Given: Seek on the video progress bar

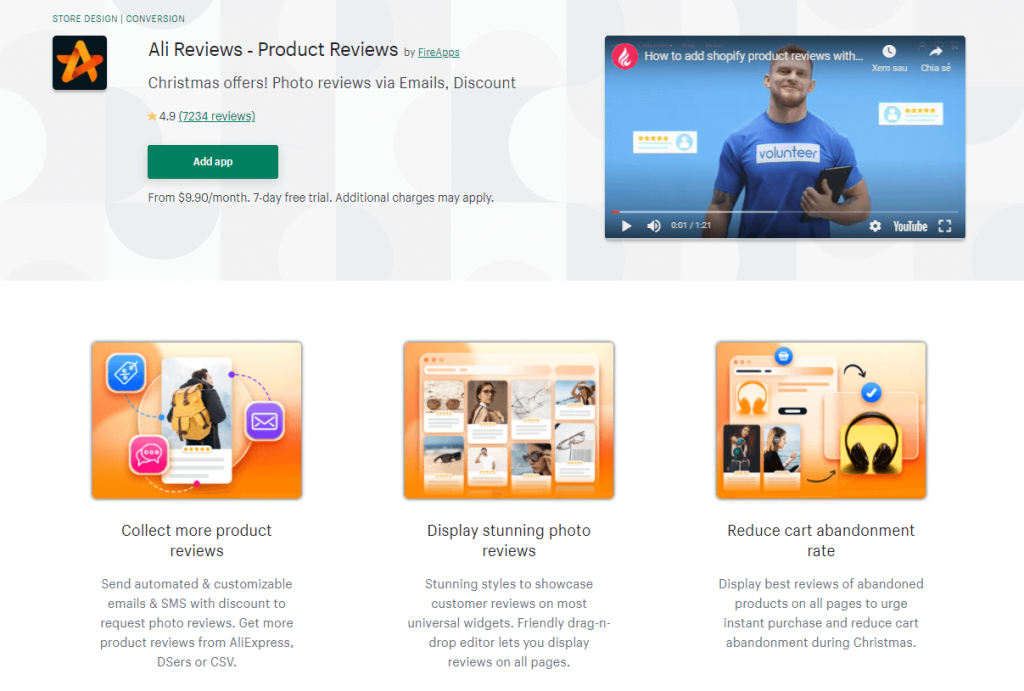Looking at the screenshot, I should (784, 212).
